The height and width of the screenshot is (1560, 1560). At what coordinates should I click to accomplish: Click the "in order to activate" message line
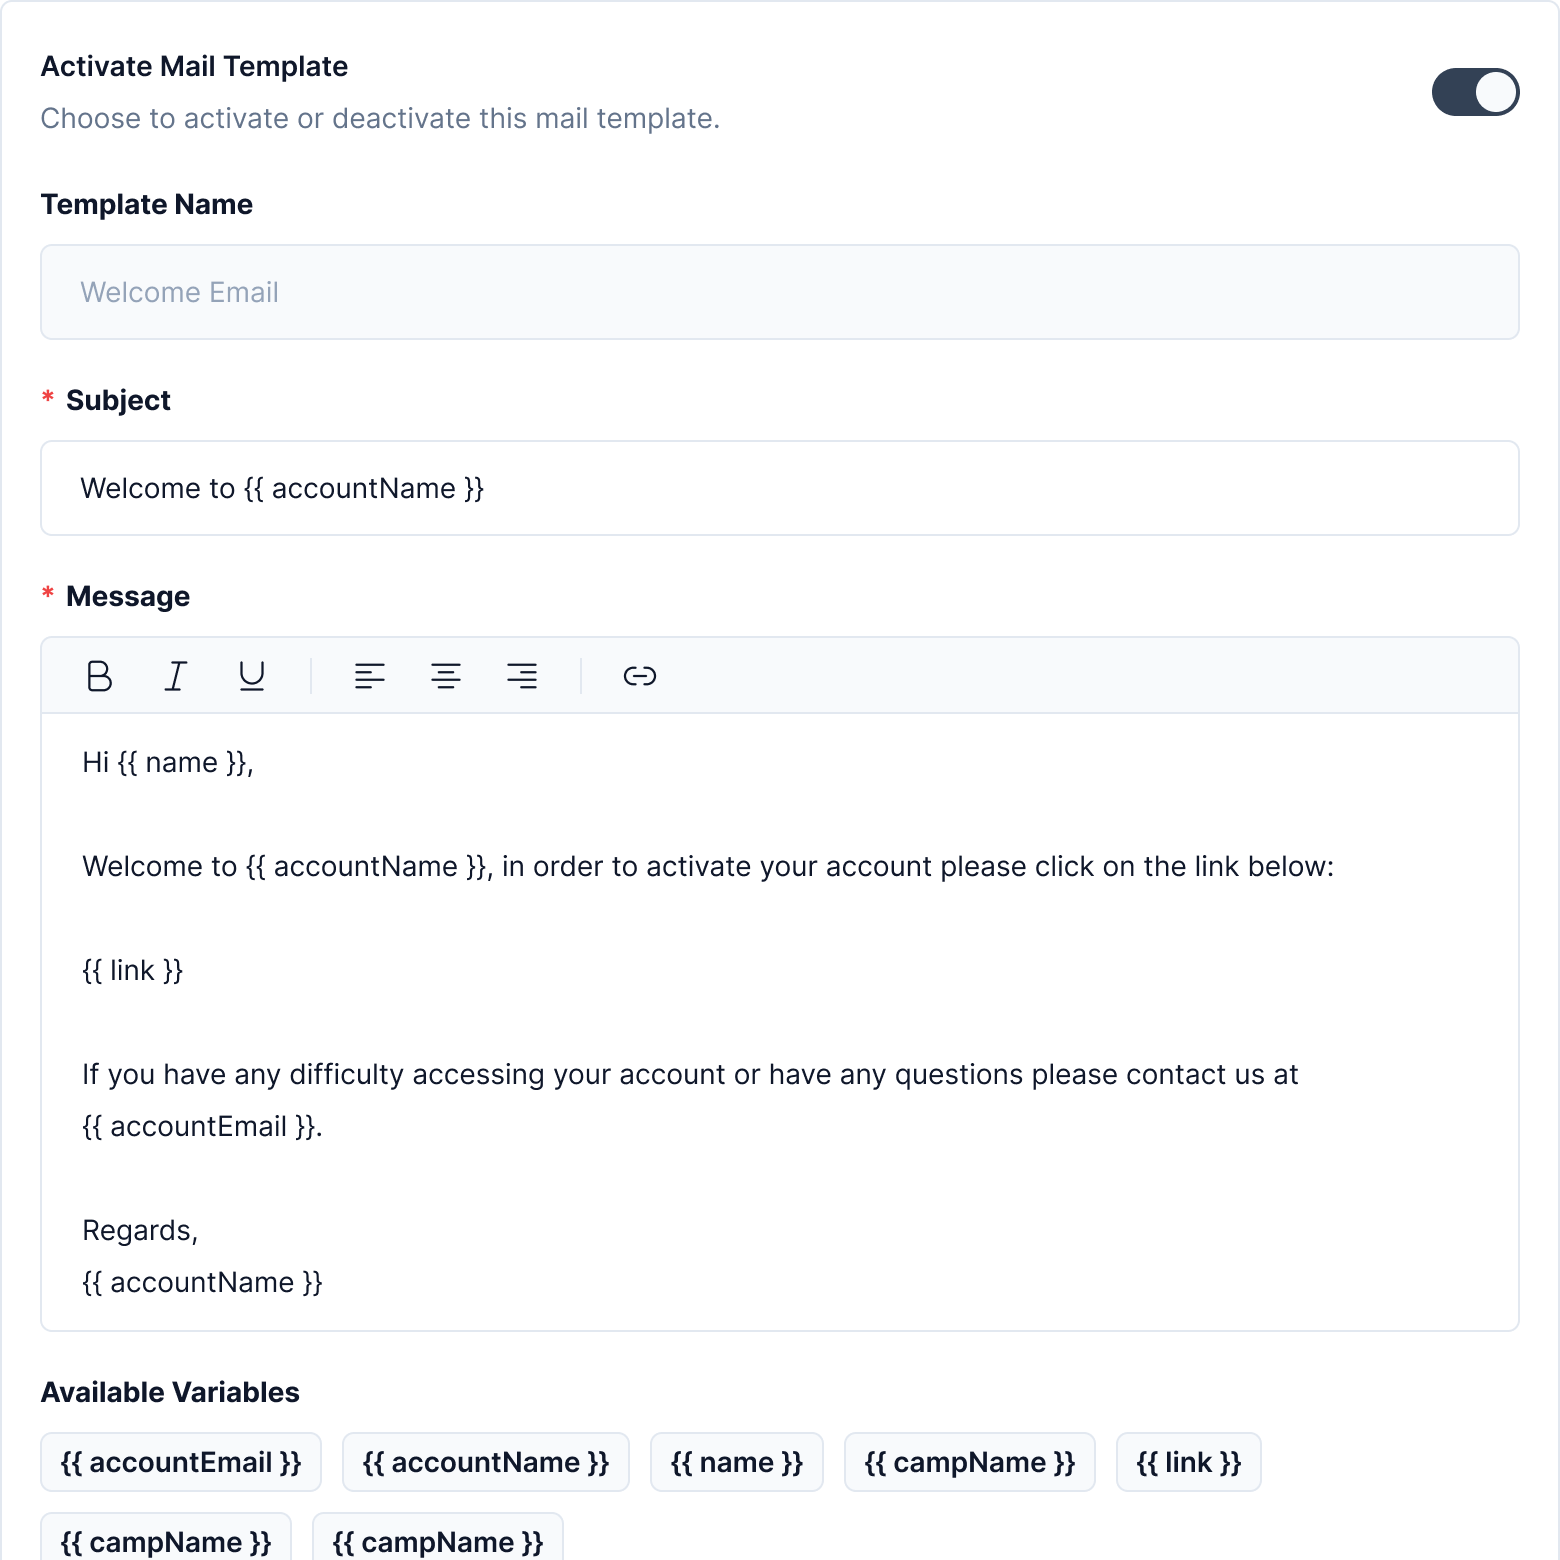point(708,867)
